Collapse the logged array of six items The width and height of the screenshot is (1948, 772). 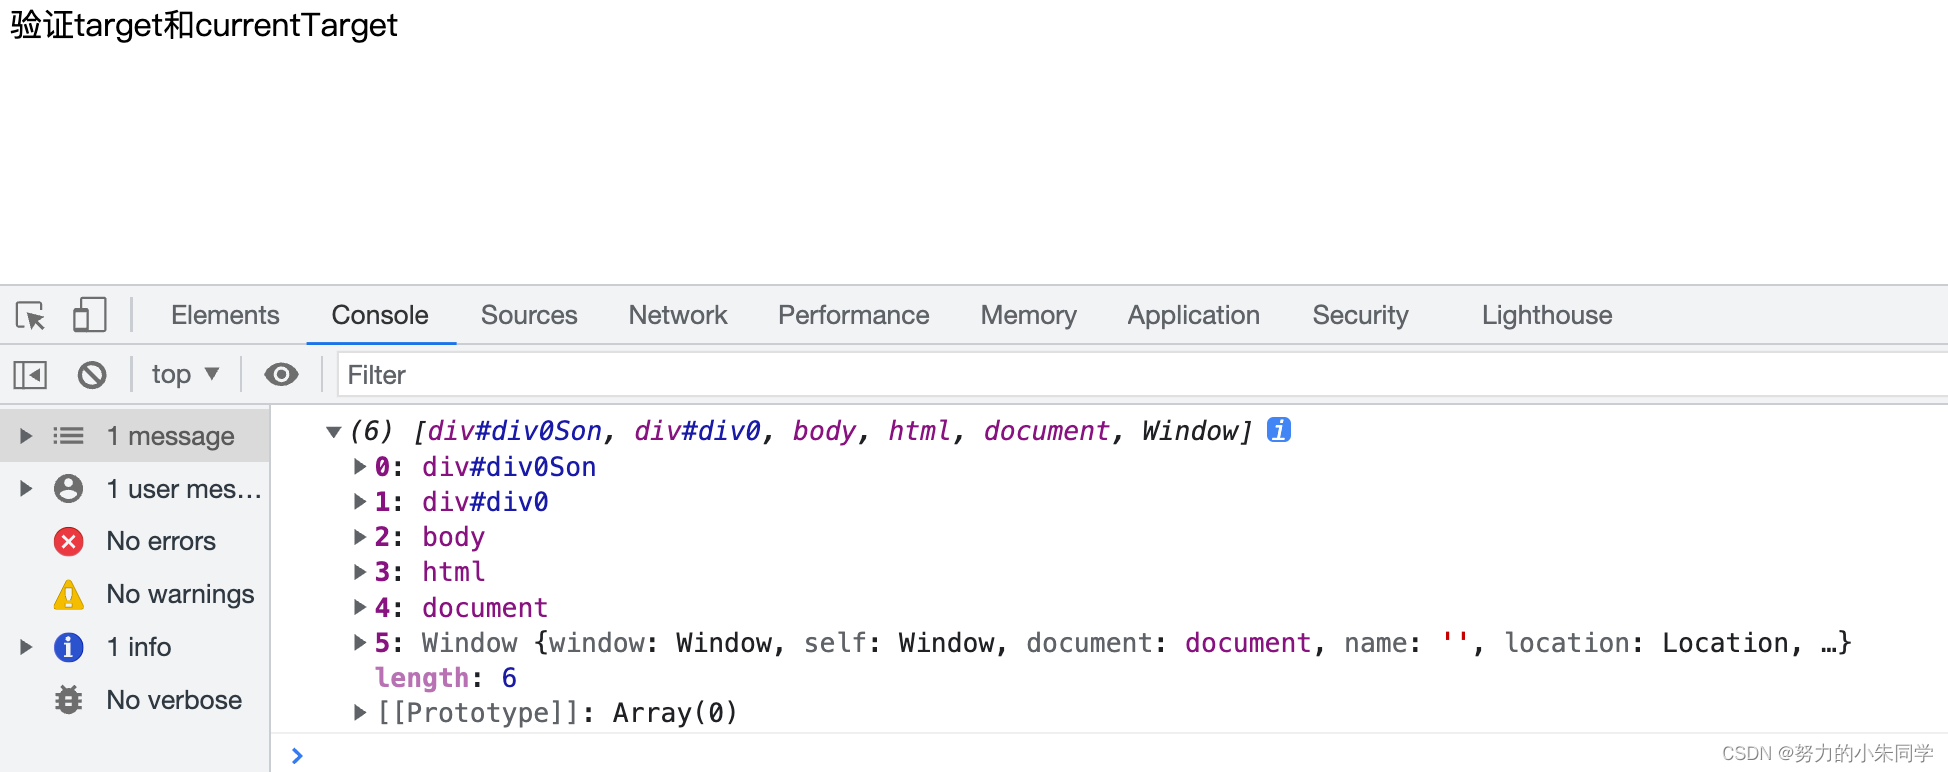click(334, 432)
